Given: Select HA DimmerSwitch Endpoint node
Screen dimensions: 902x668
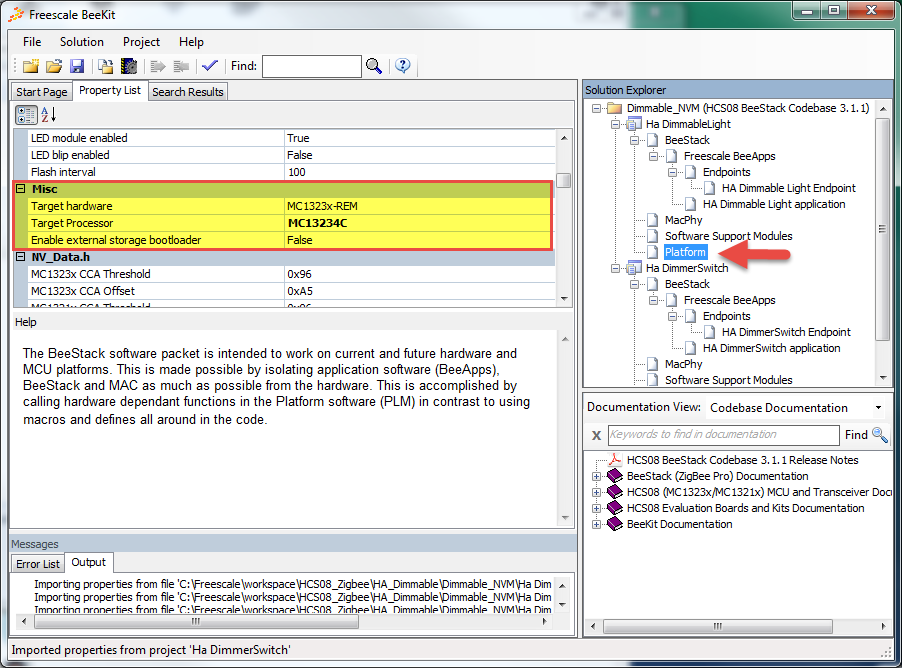Looking at the screenshot, I should (786, 332).
